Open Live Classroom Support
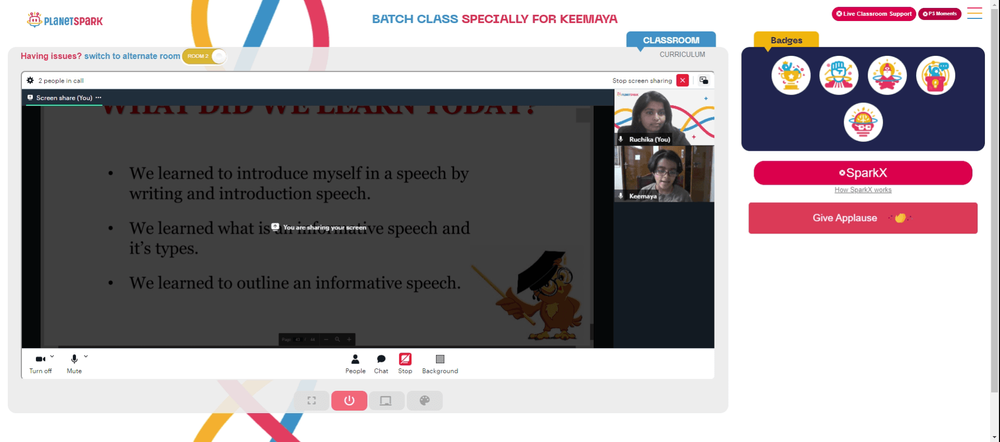This screenshot has height=442, width=1000. click(874, 14)
